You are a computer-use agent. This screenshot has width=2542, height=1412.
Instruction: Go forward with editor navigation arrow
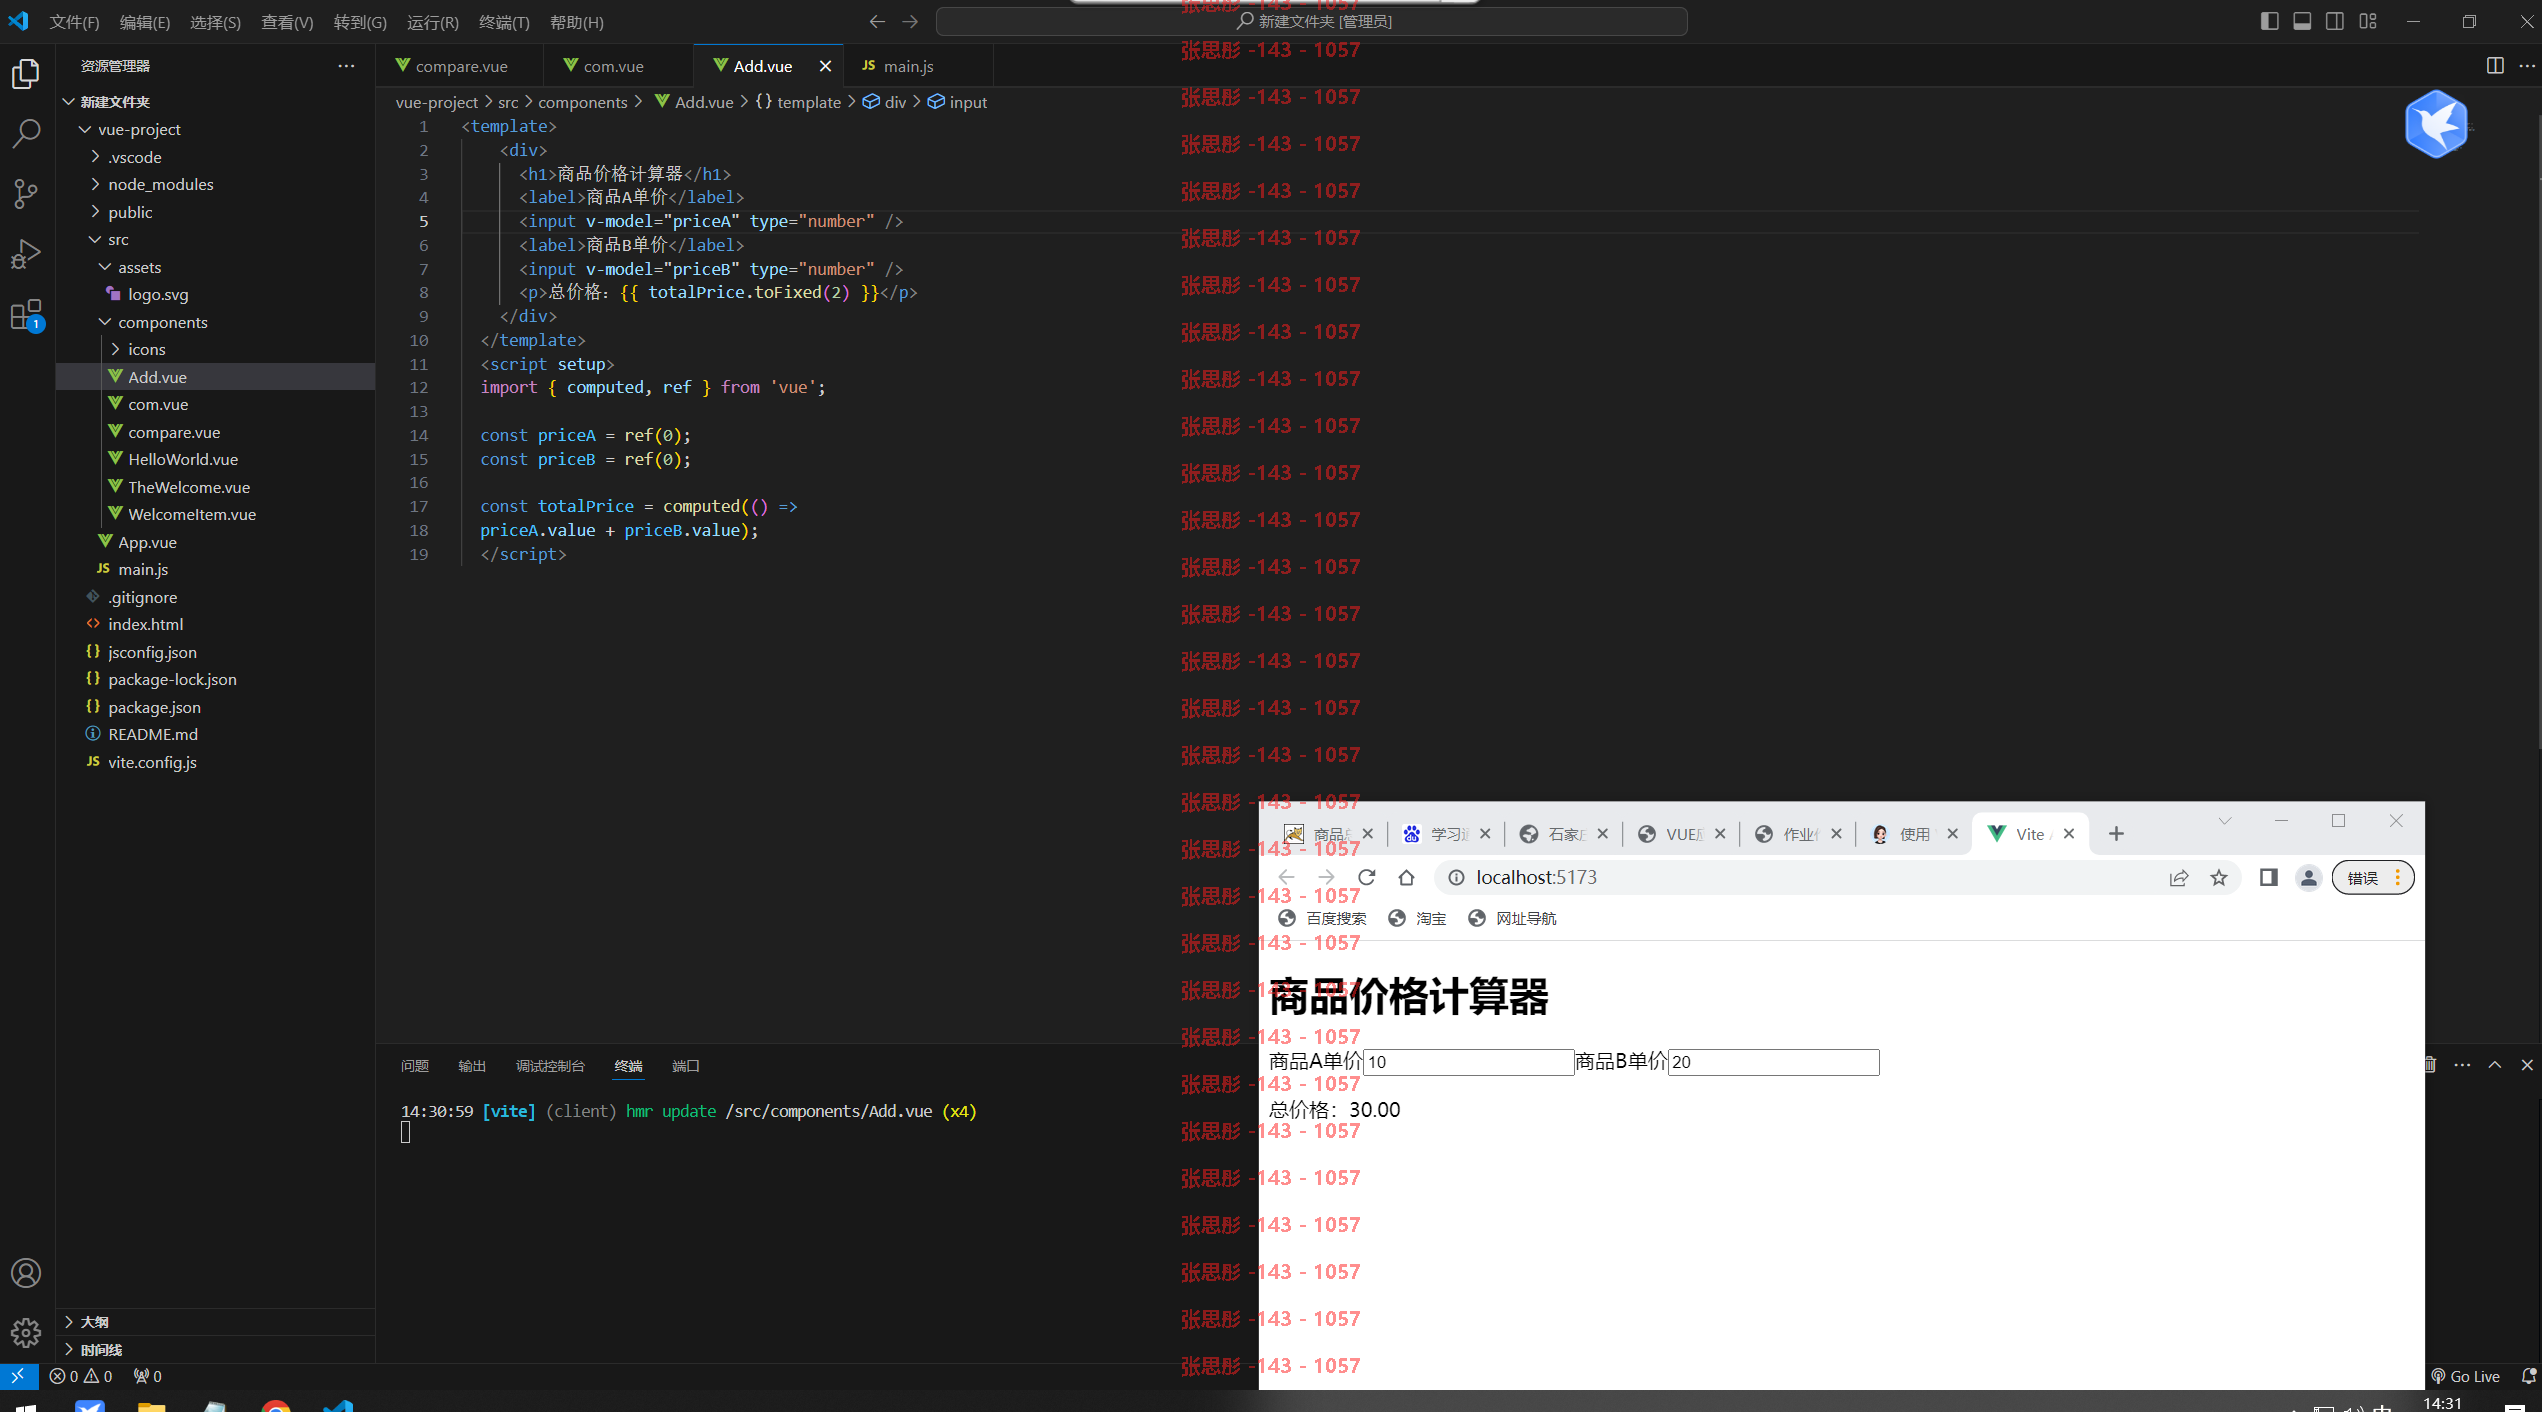[x=910, y=21]
